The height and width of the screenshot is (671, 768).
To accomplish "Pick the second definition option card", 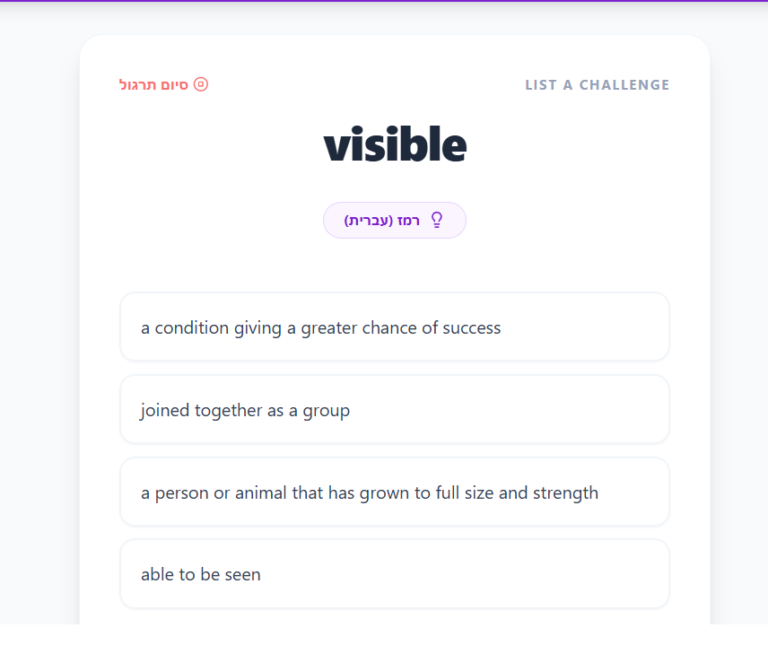I will [394, 410].
